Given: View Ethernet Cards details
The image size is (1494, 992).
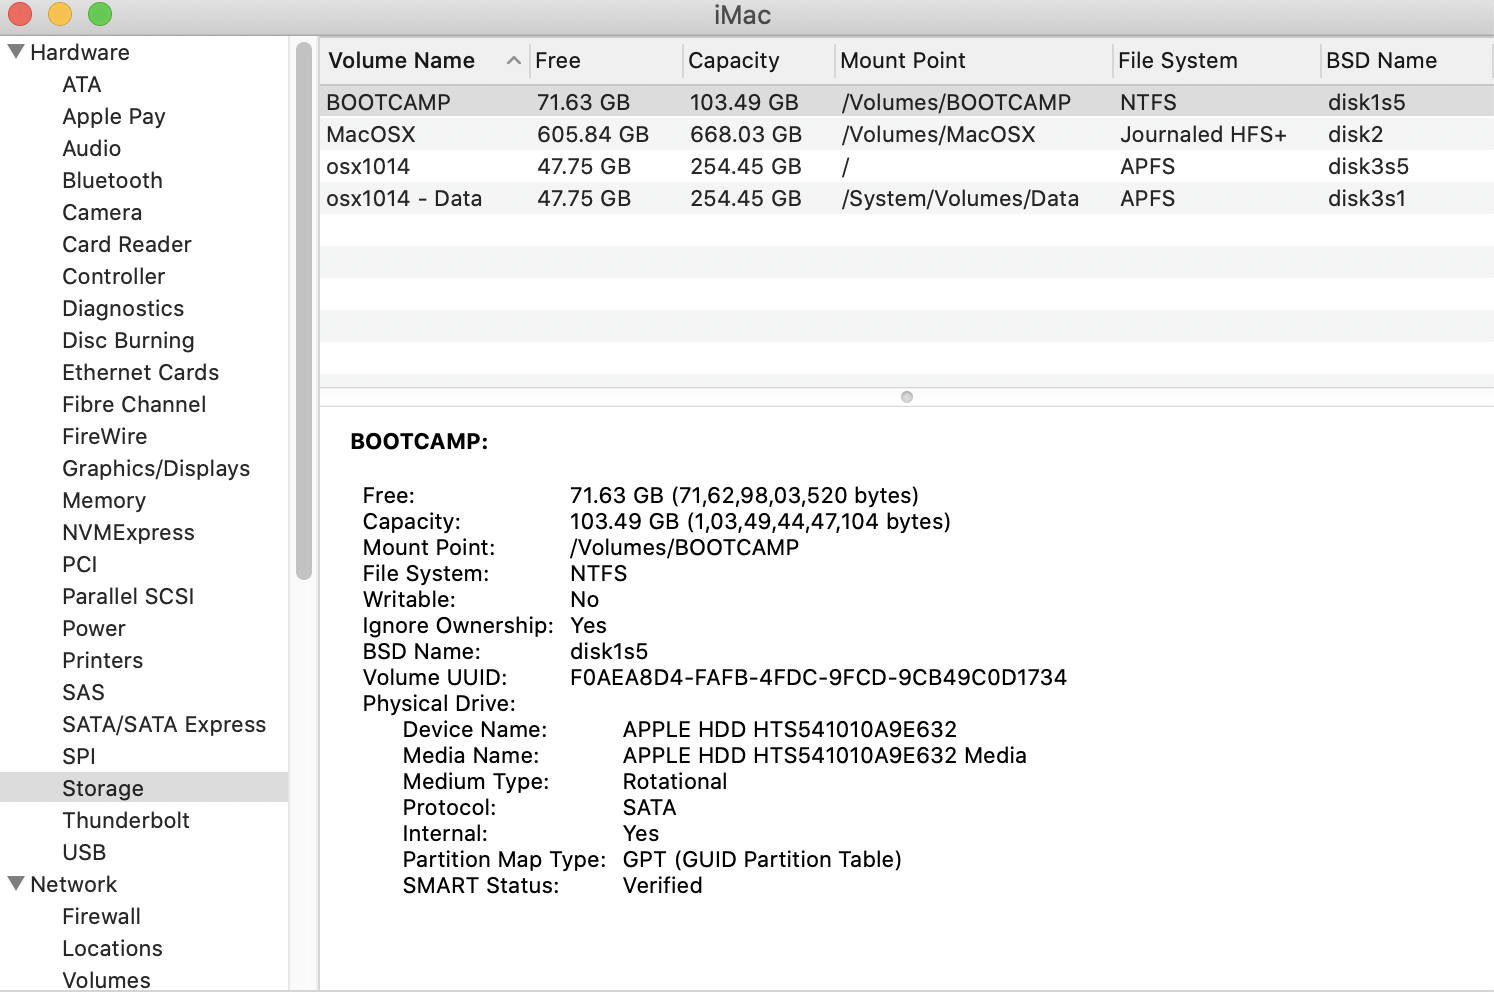Looking at the screenshot, I should pos(141,372).
